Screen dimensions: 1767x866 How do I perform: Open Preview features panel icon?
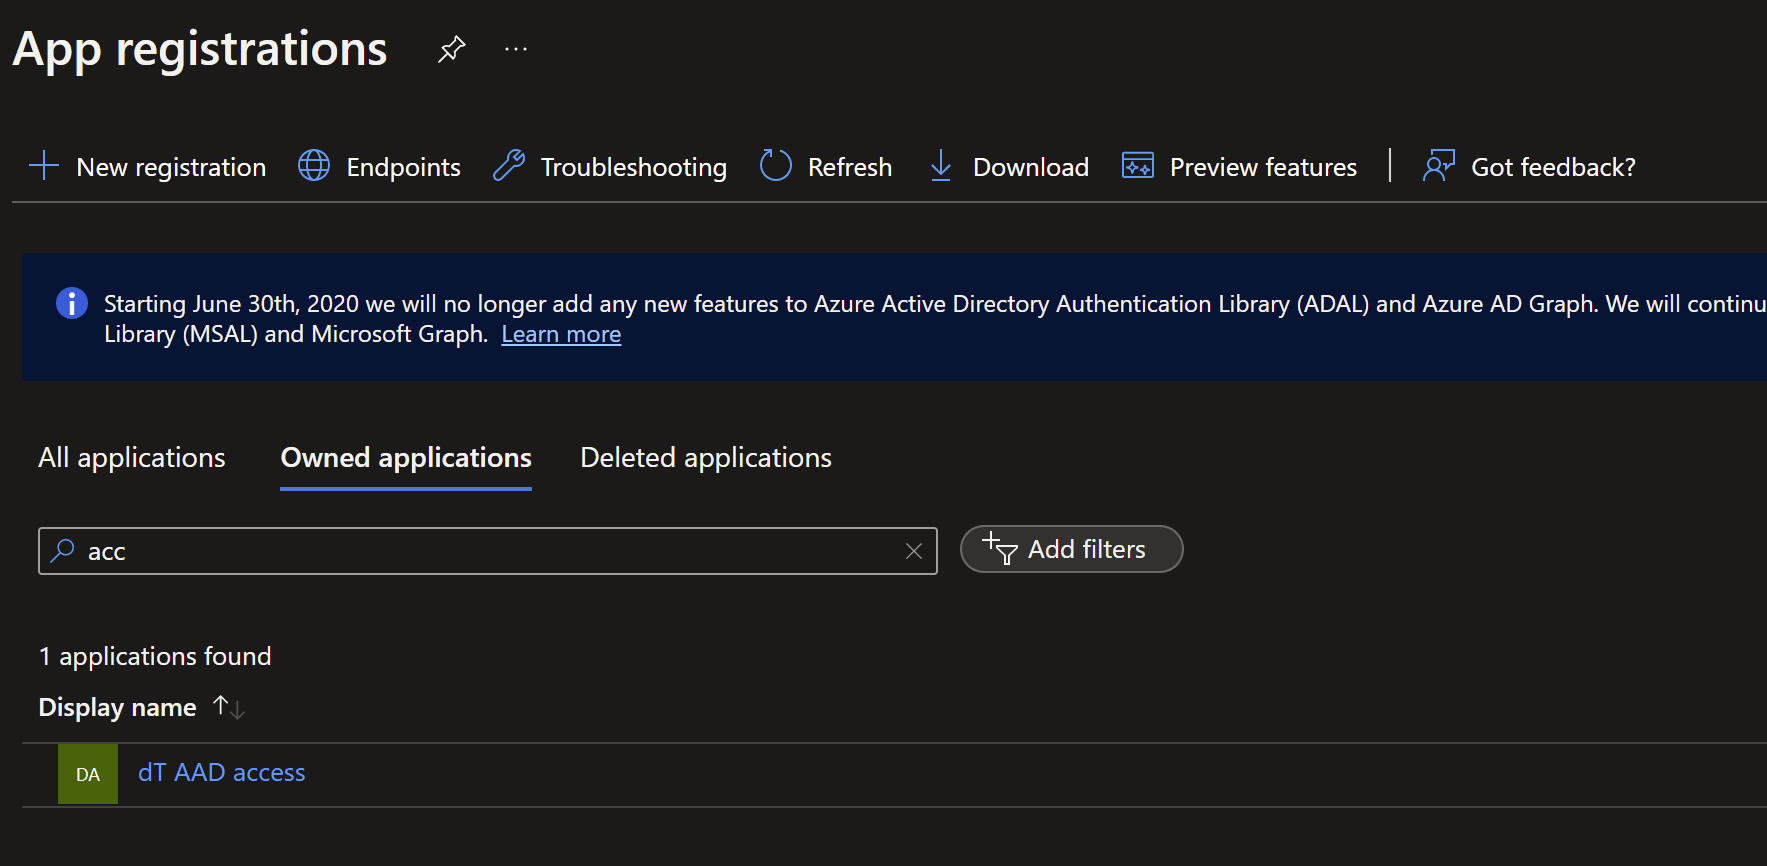[x=1138, y=166]
